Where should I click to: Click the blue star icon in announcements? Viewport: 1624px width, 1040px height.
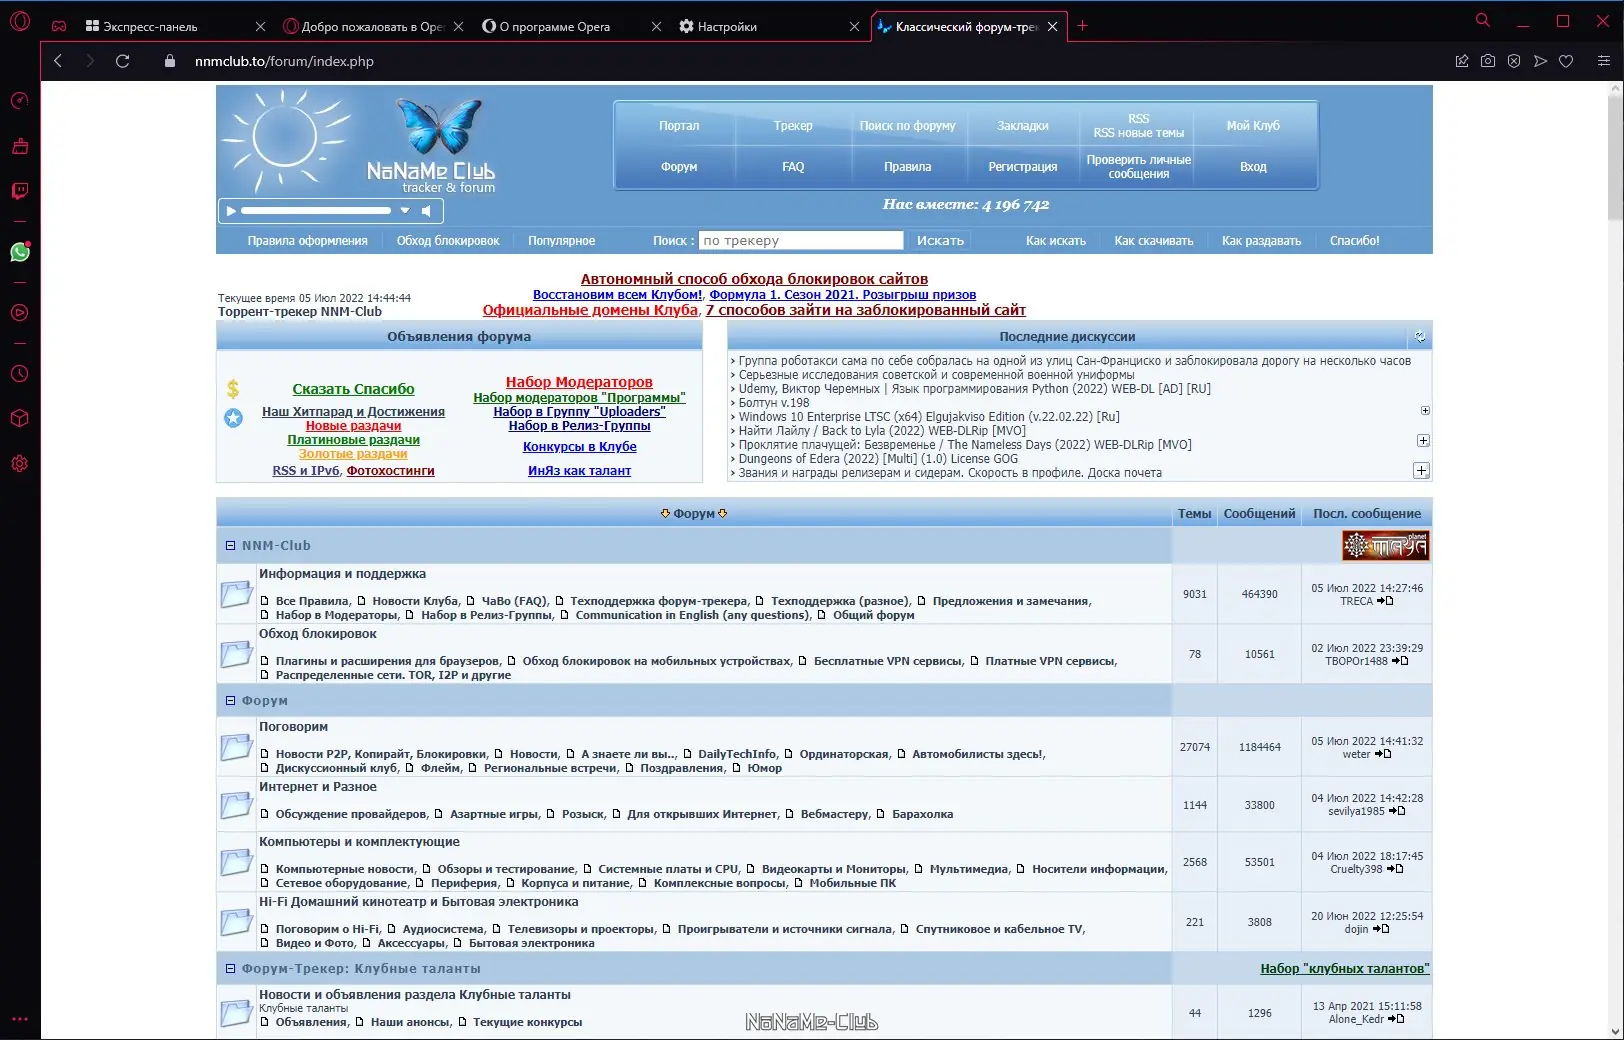click(233, 418)
